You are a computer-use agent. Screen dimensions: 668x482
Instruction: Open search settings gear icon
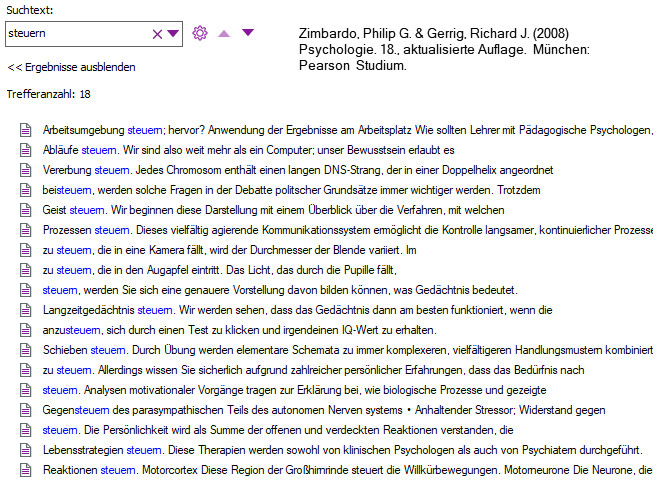pyautogui.click(x=200, y=33)
